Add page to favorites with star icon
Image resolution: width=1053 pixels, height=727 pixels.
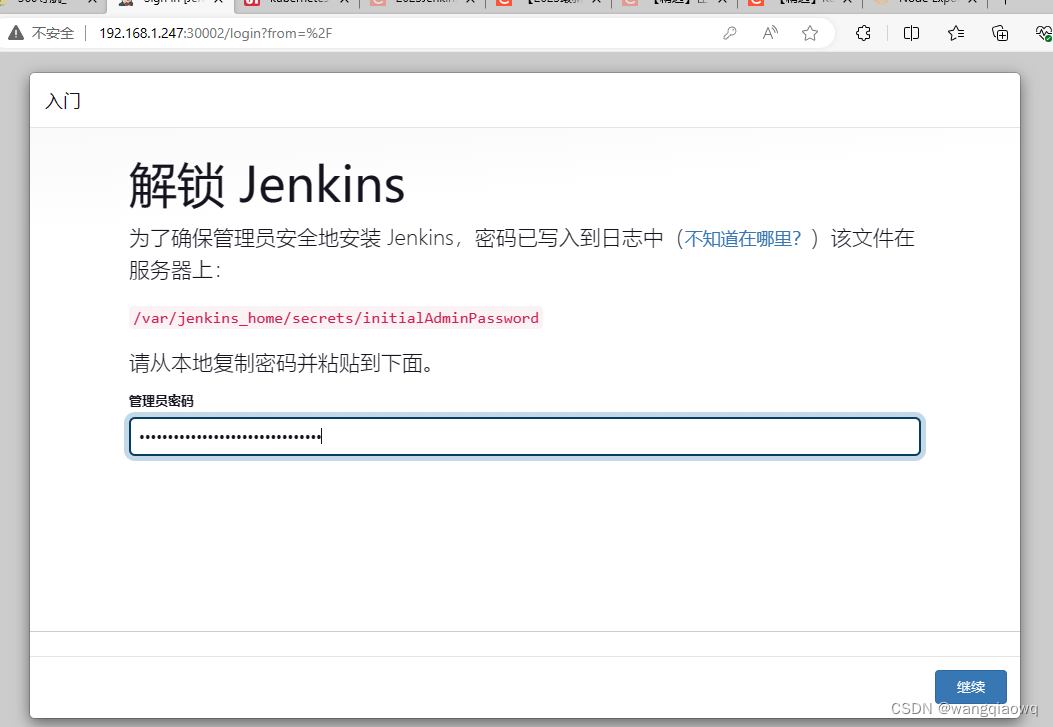click(x=810, y=33)
